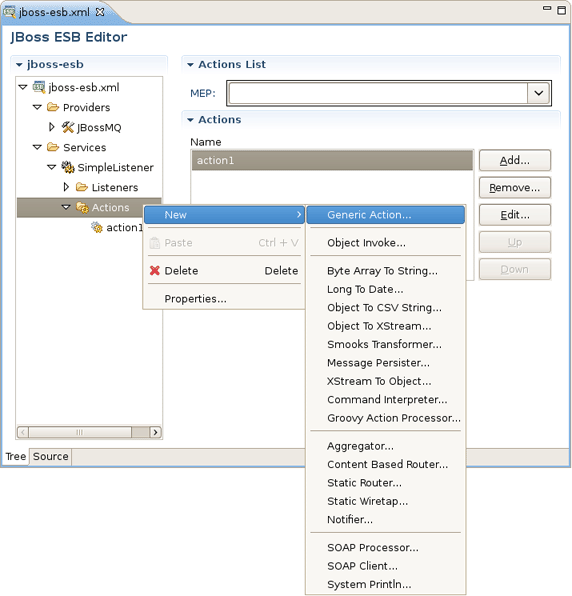The image size is (572, 596).
Task: Click the horizontal scrollbar thumb in tree
Action: pyautogui.click(x=80, y=432)
